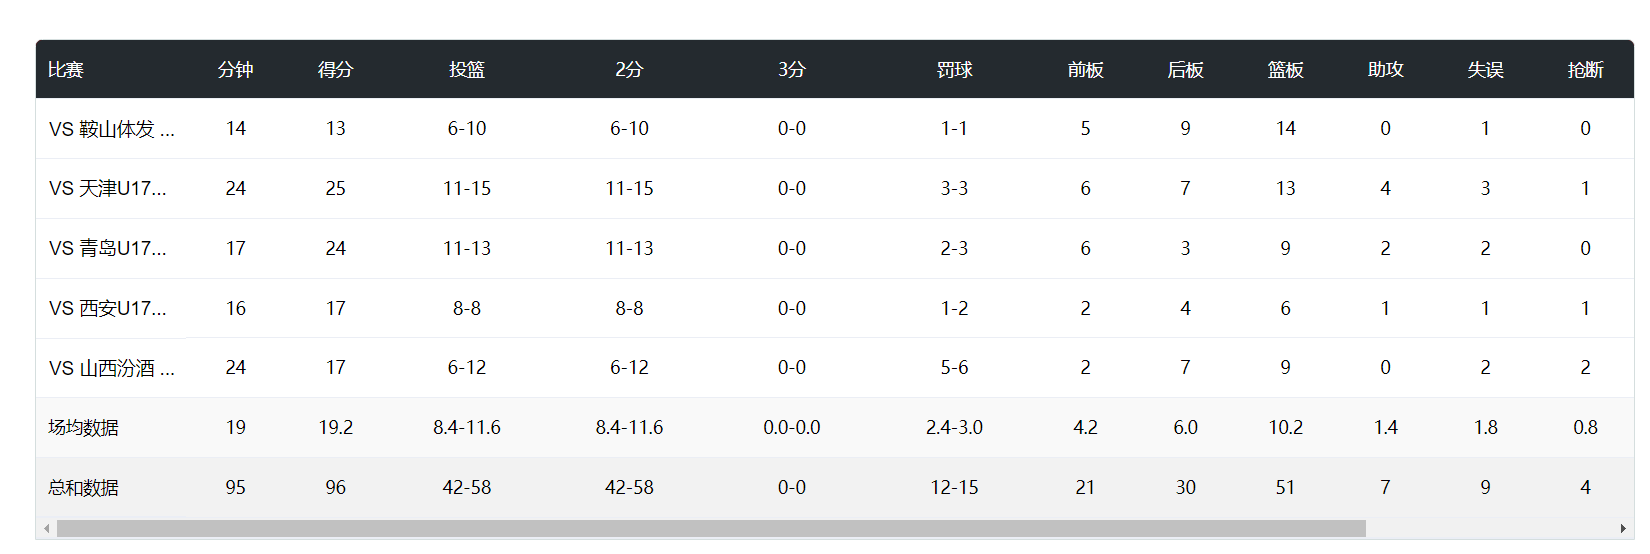This screenshot has width=1650, height=554.
Task: Click the 3分 column header
Action: 792,70
